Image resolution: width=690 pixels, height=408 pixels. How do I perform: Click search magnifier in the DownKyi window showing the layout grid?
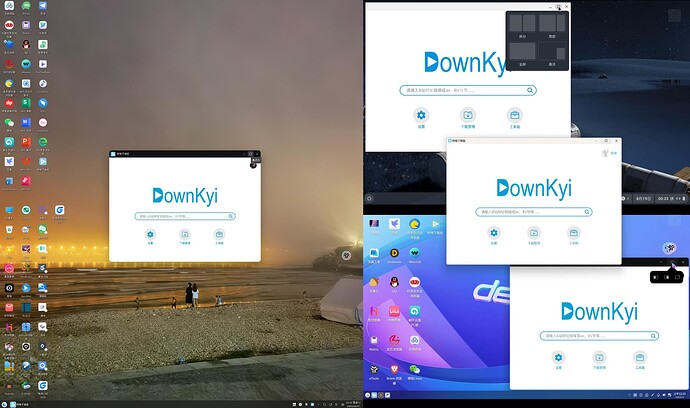tap(530, 90)
